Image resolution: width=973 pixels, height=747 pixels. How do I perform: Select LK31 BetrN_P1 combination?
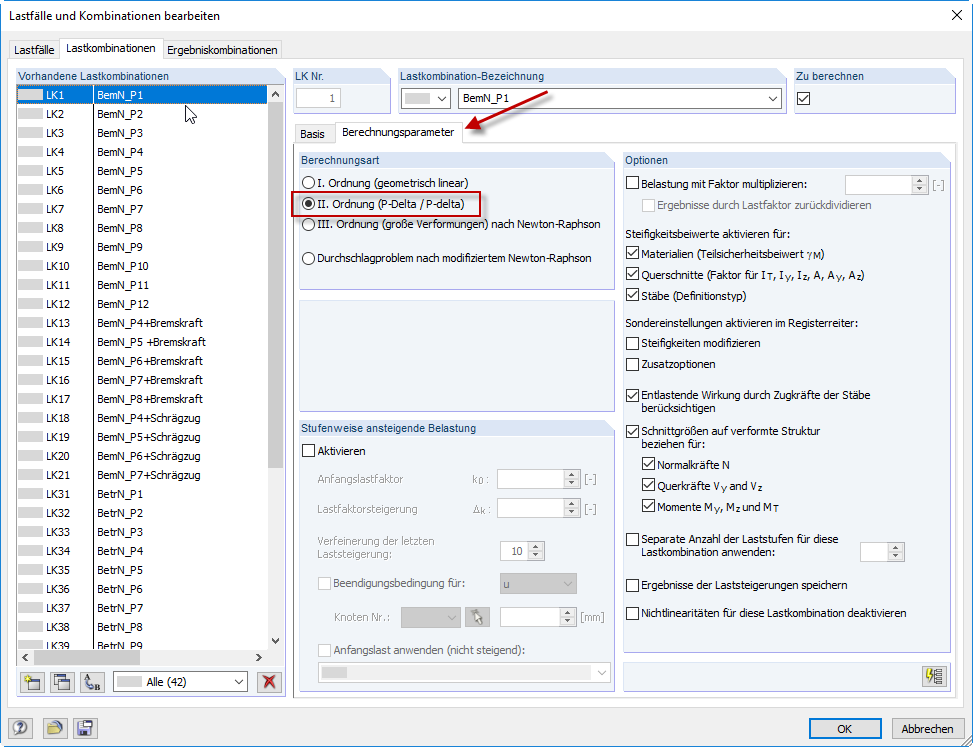pyautogui.click(x=142, y=494)
